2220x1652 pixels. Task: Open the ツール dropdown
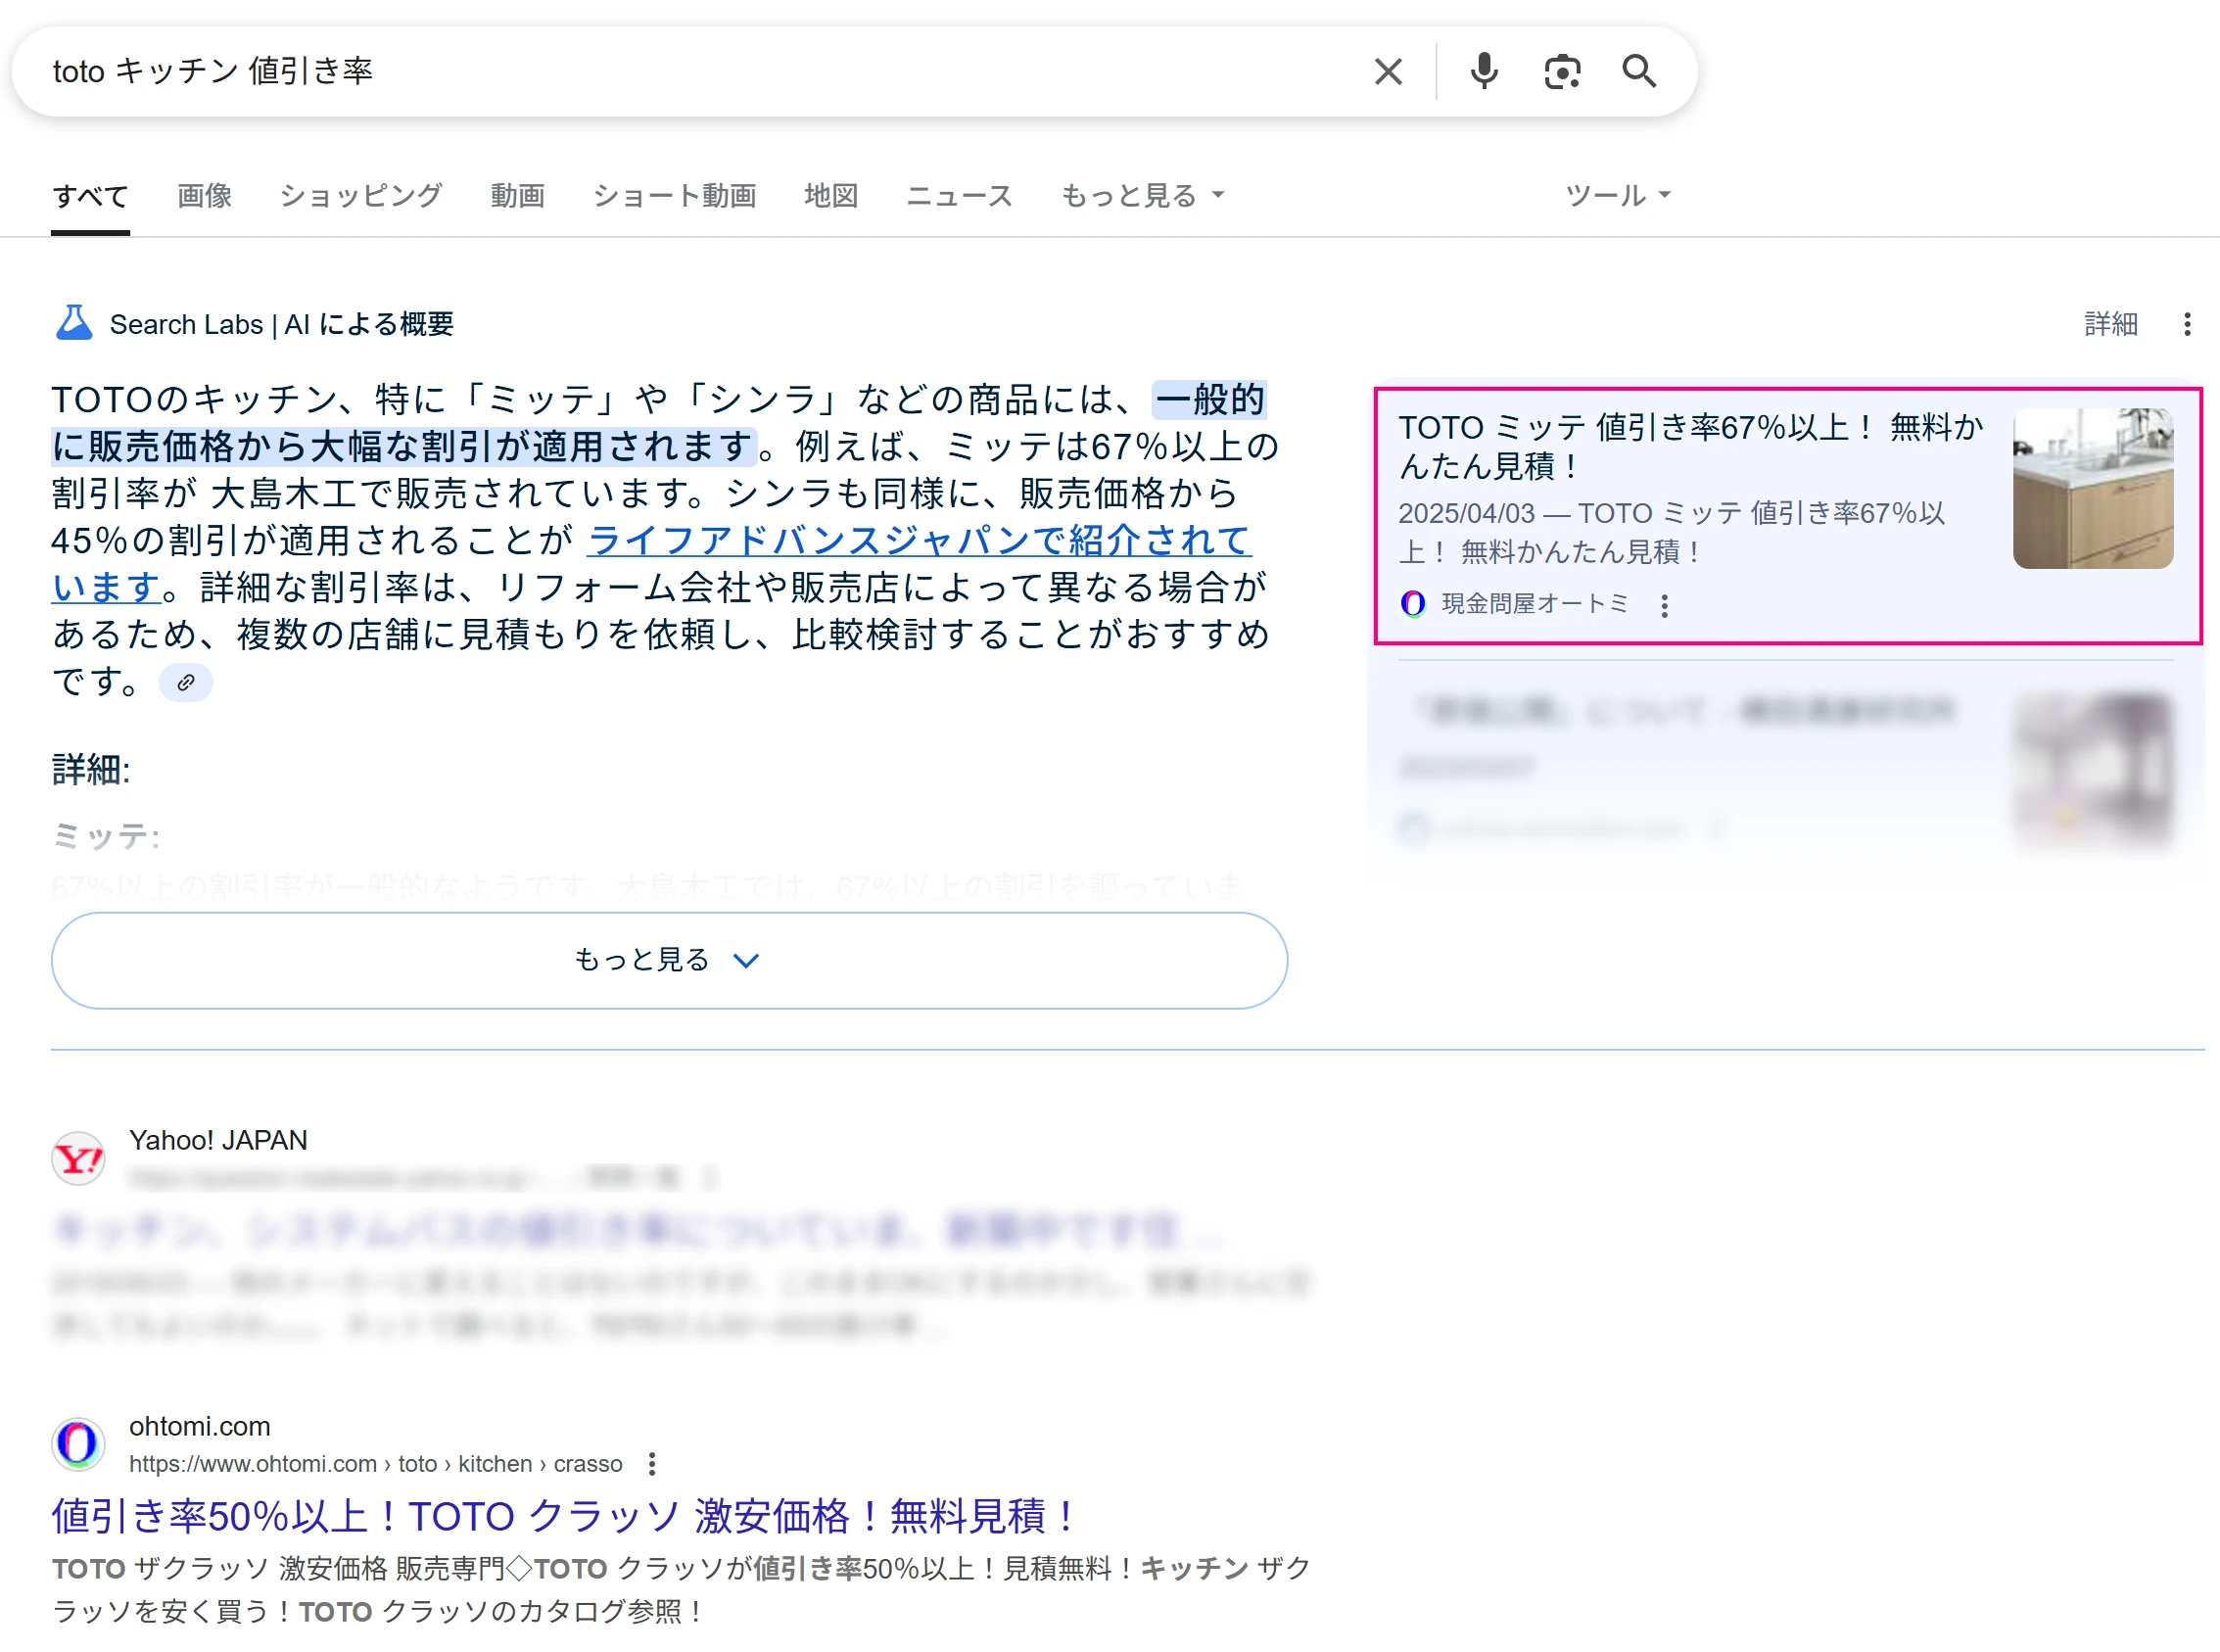[x=1618, y=196]
